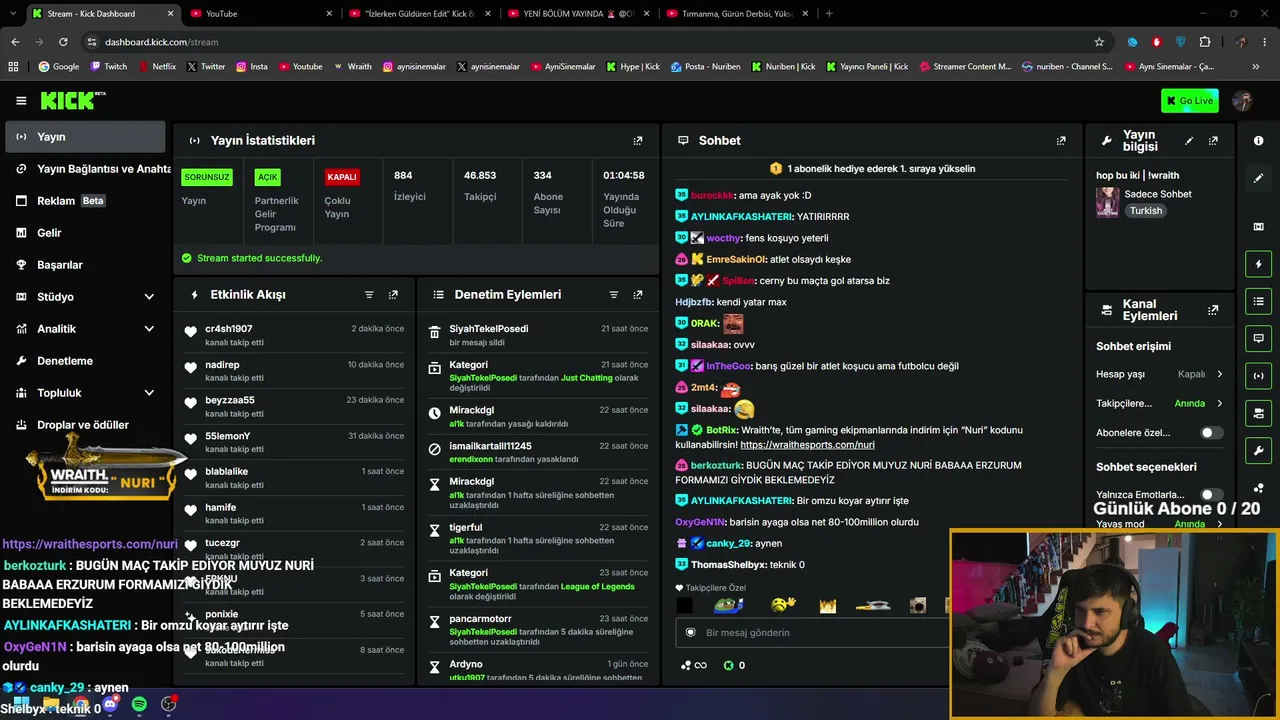Open Denetleme in the sidebar
The image size is (1280, 720).
tap(85, 361)
